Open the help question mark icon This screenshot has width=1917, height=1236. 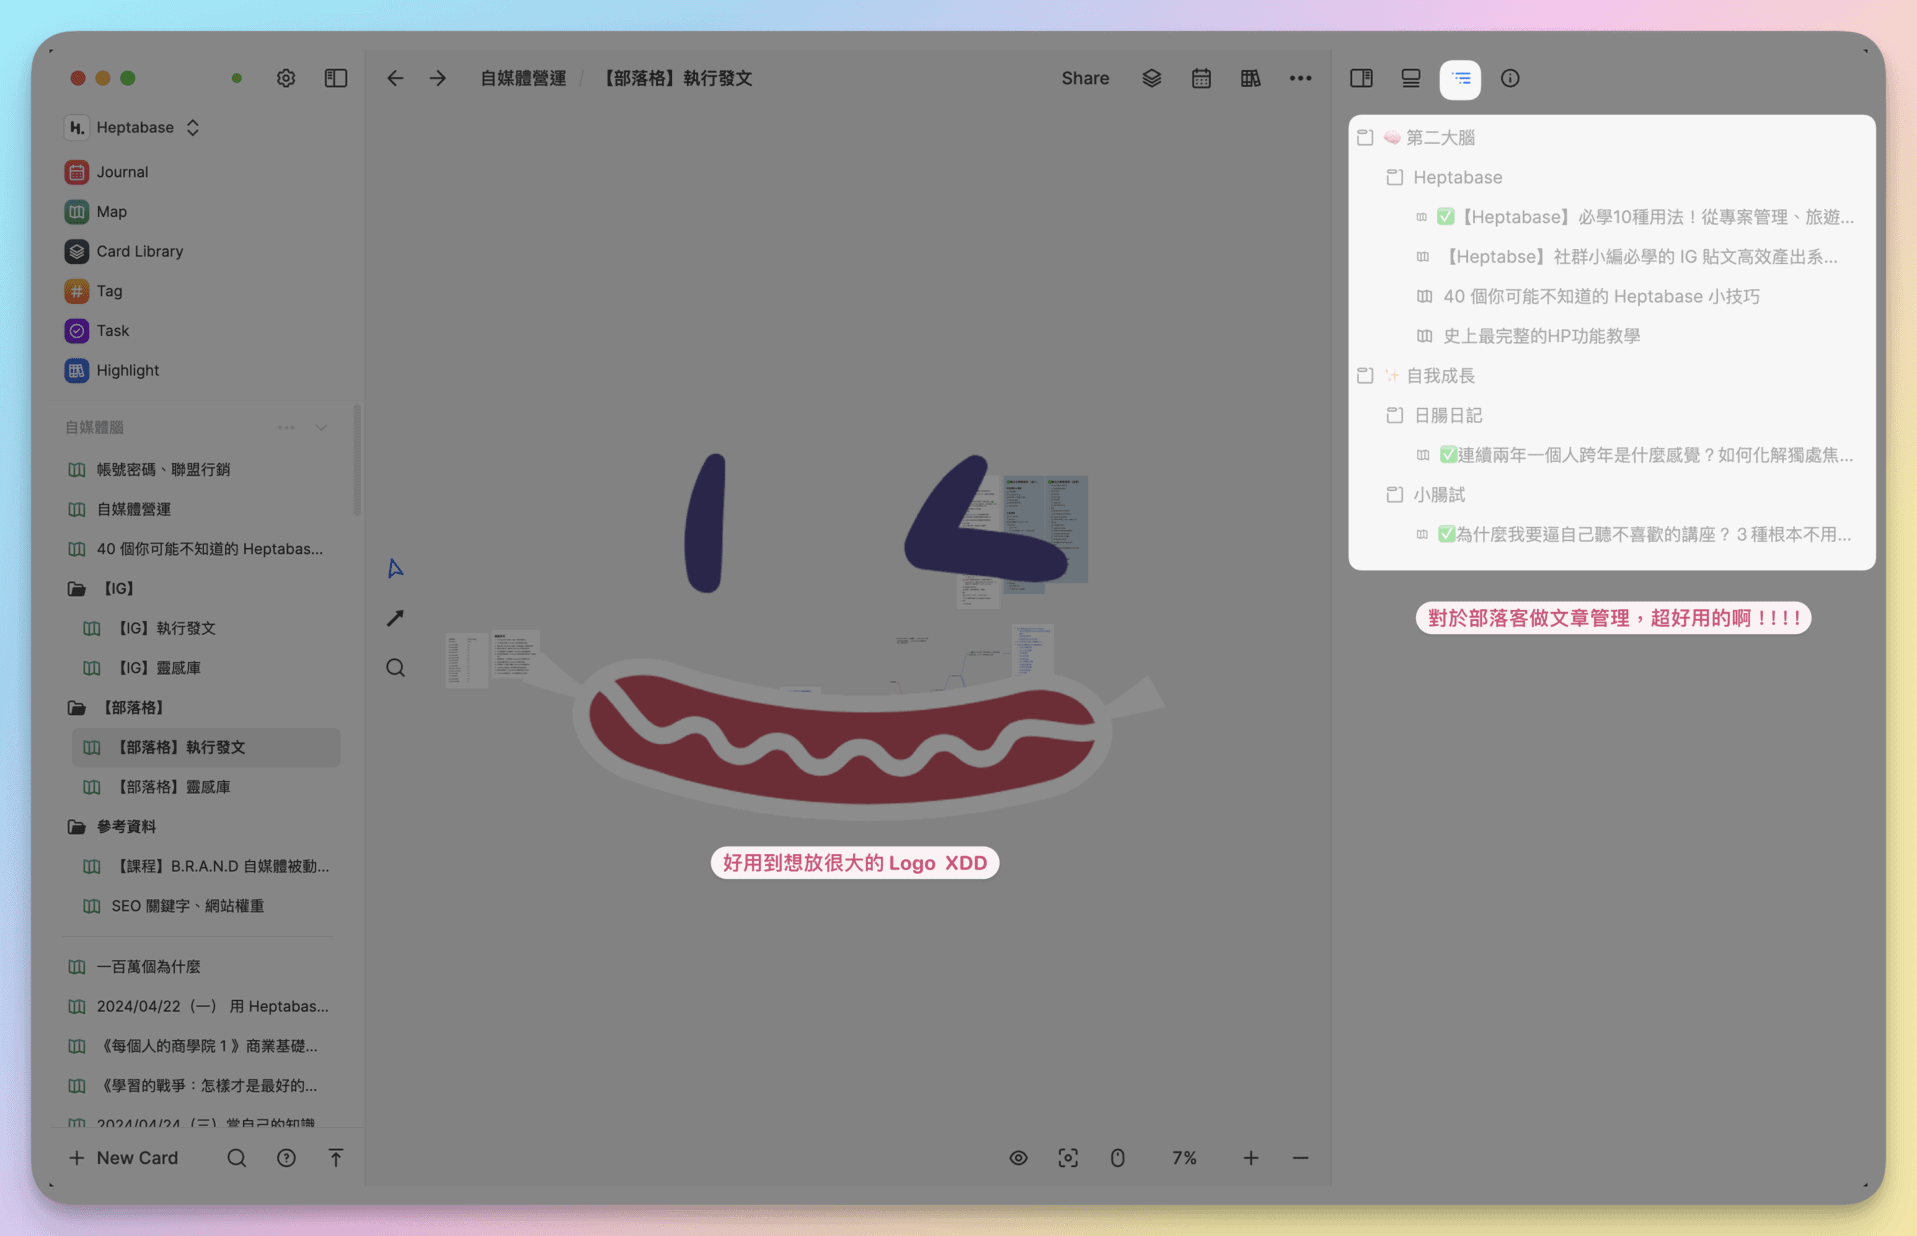[x=286, y=1158]
